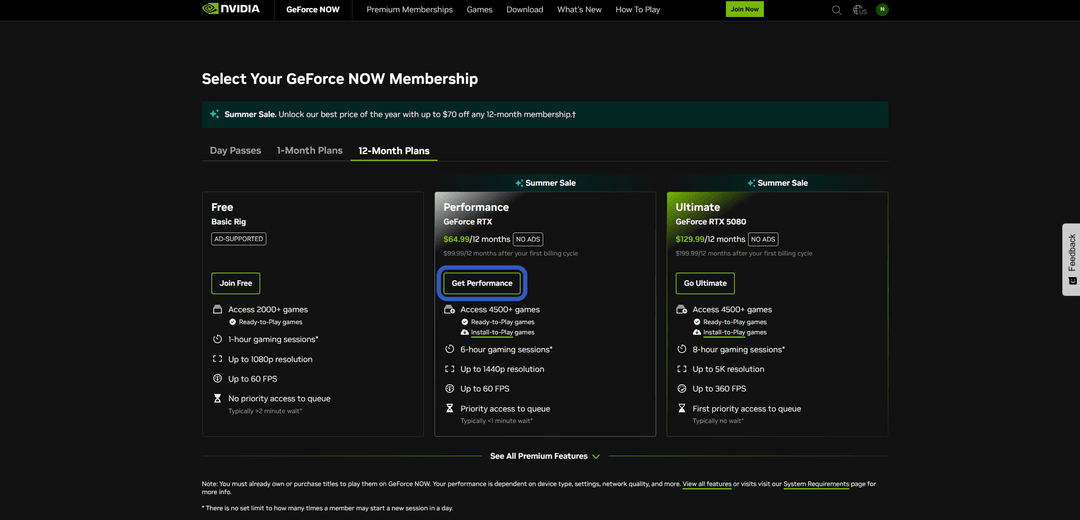Click the Free plan game library icon
1080x520 pixels.
217,309
